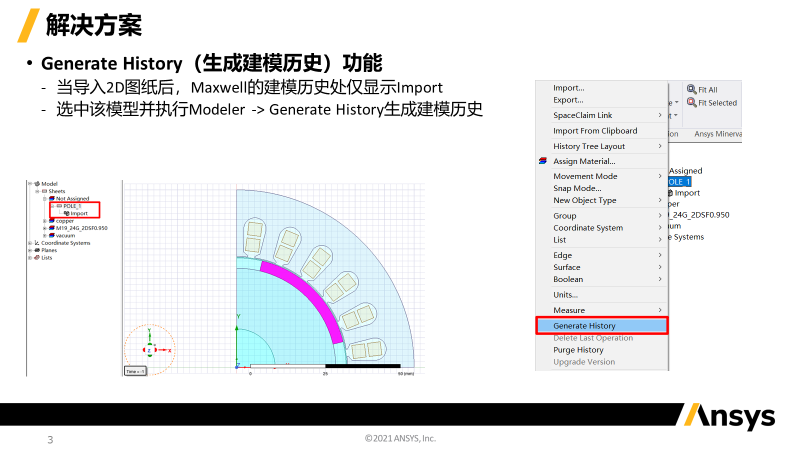The height and width of the screenshot is (450, 800).
Task: Expand the Coordinate Systems tree node
Action: (x=30, y=243)
